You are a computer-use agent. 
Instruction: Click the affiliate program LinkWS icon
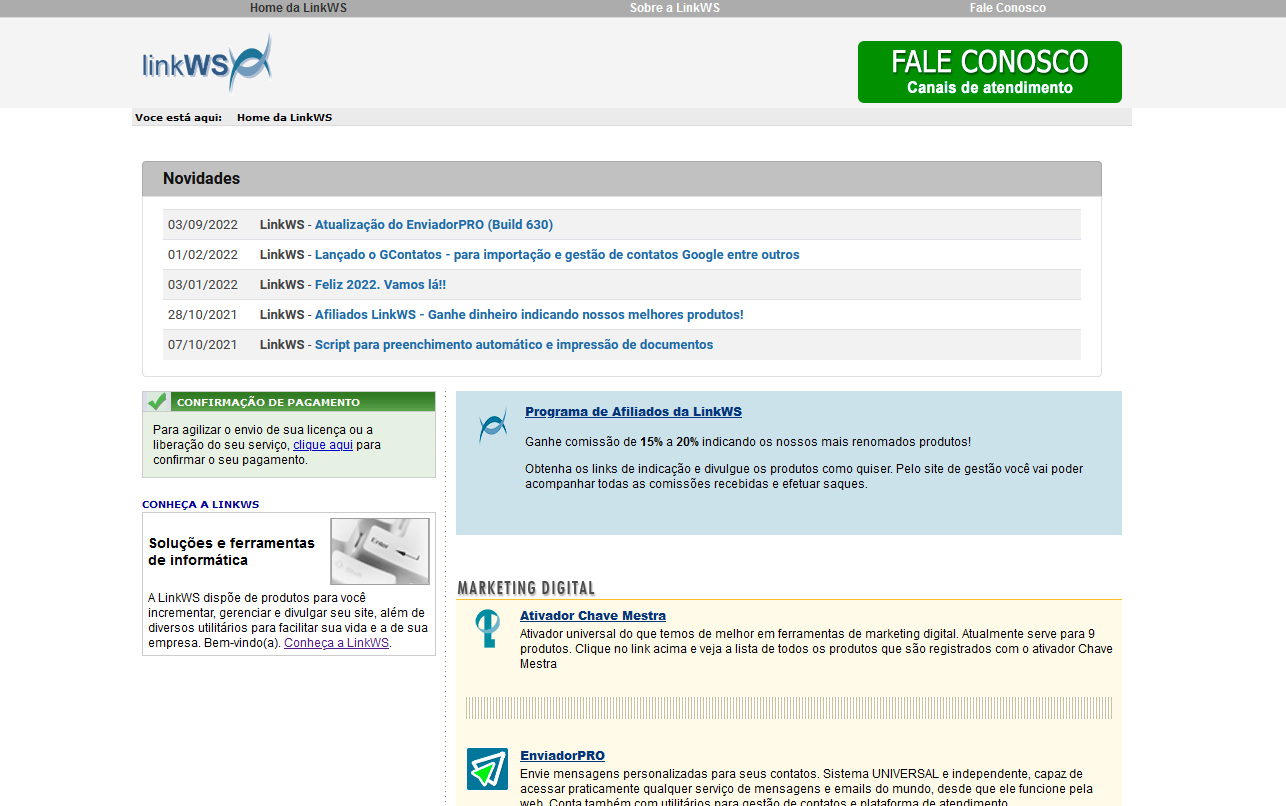492,426
